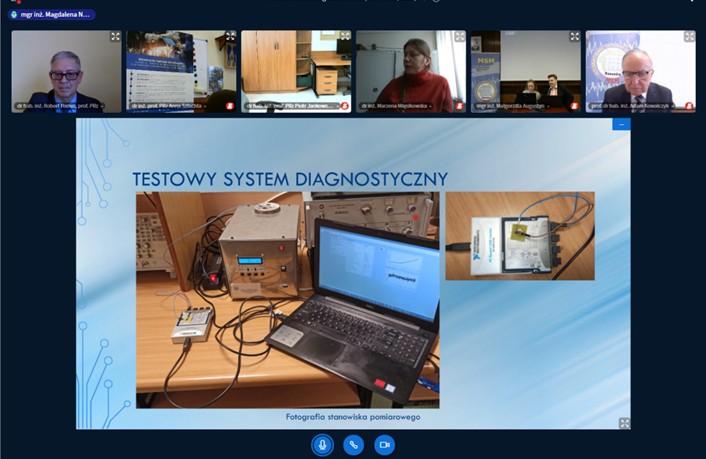Select Małgorzata Augustyn video thumbnail
This screenshot has height=459, width=706.
point(526,70)
